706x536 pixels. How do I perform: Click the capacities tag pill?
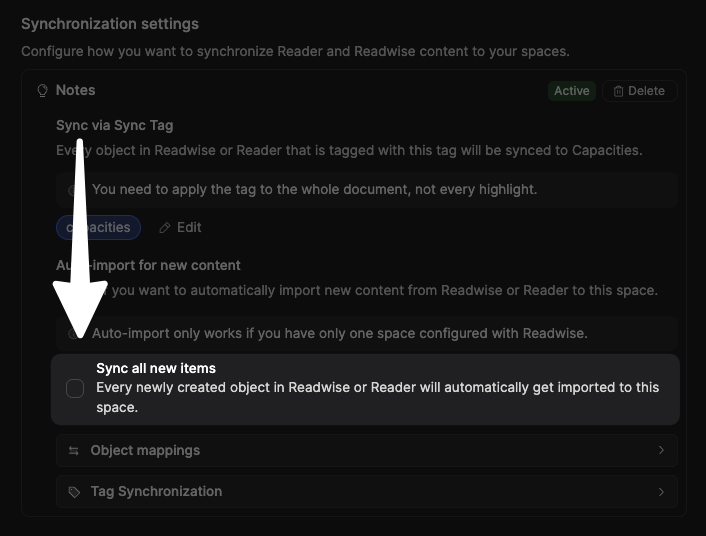[99, 227]
